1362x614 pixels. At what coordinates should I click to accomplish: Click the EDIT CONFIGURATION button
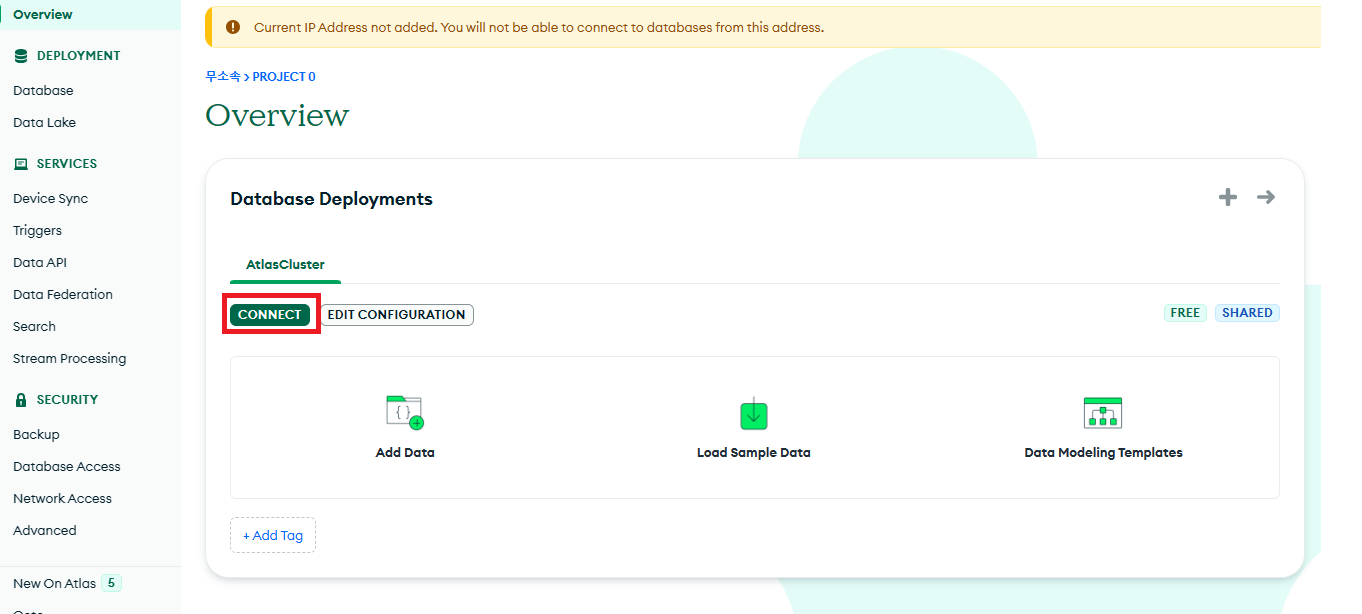[397, 314]
